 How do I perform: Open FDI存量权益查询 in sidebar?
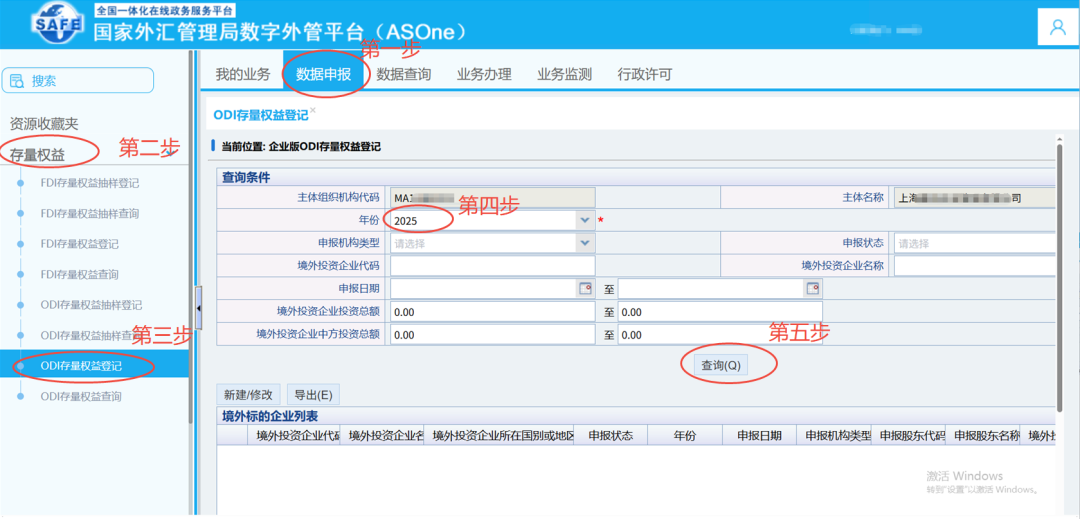coord(79,275)
